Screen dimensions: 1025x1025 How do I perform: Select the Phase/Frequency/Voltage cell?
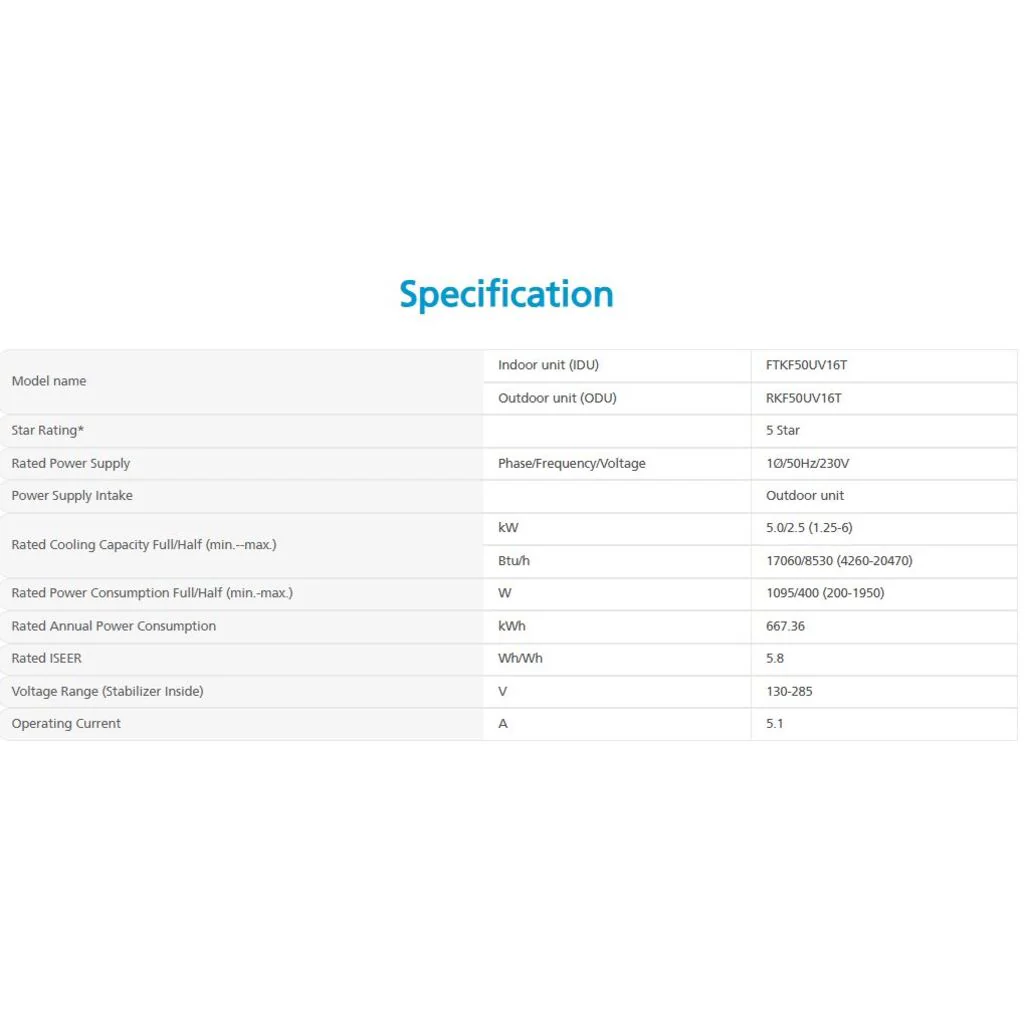[571, 463]
